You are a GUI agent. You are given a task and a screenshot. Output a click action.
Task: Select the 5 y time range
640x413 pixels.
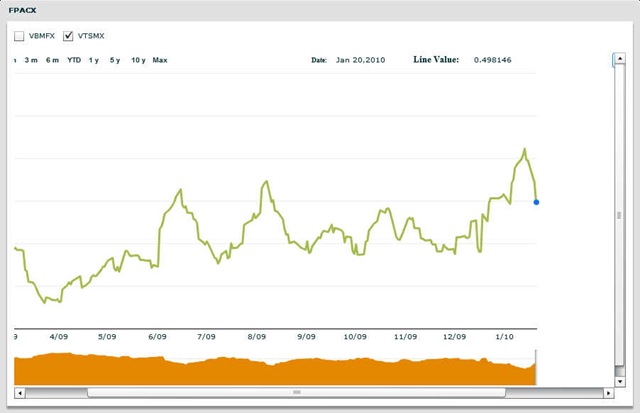[115, 60]
